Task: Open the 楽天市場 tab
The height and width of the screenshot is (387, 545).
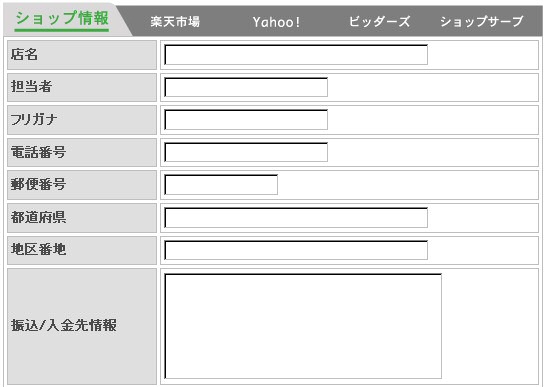Action: point(175,22)
